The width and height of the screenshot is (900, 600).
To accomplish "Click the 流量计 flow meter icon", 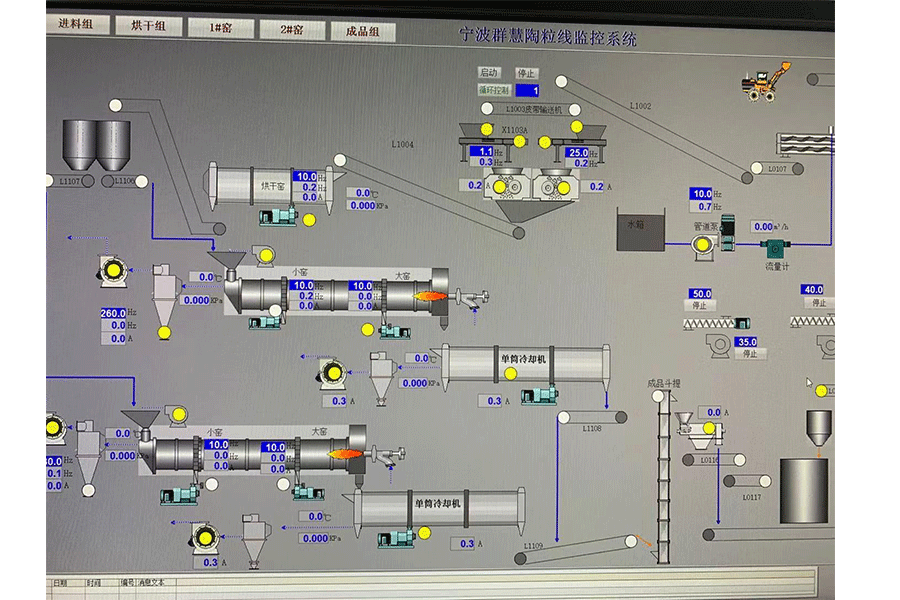I will click(775, 249).
